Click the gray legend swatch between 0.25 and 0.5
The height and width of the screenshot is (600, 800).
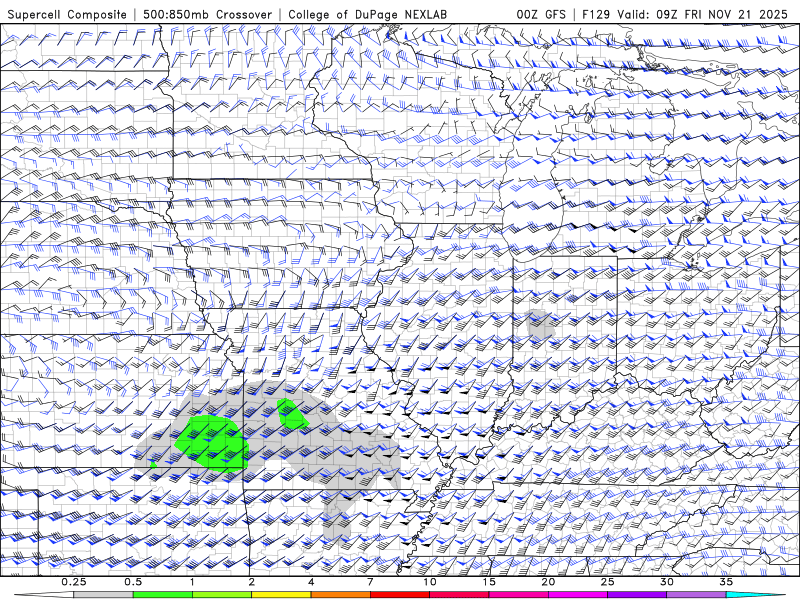103,595
